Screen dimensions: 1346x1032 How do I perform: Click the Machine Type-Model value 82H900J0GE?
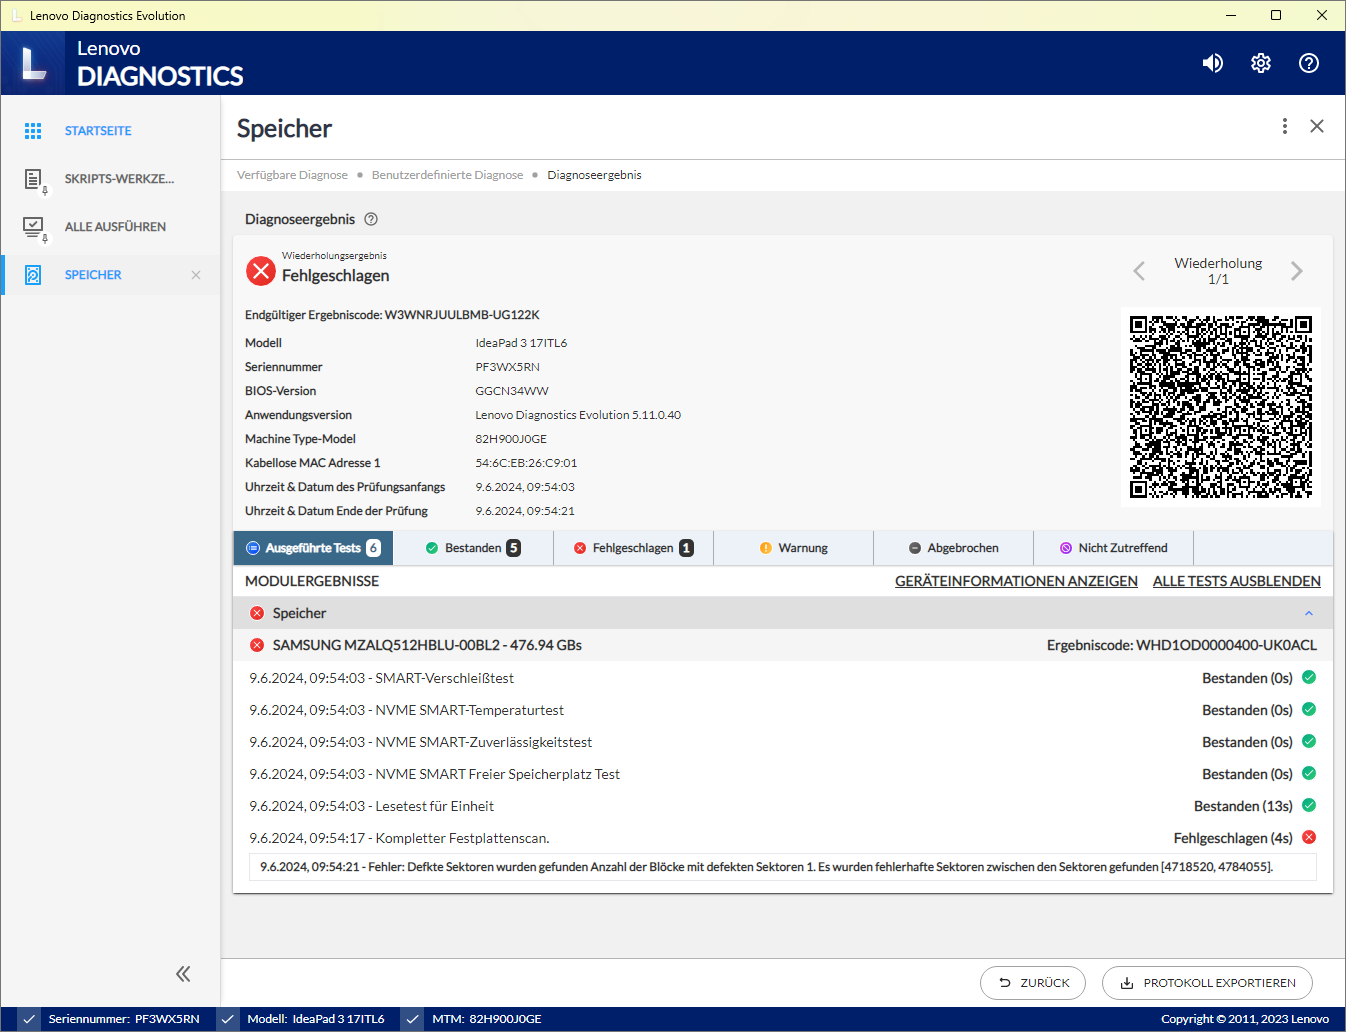click(x=511, y=439)
